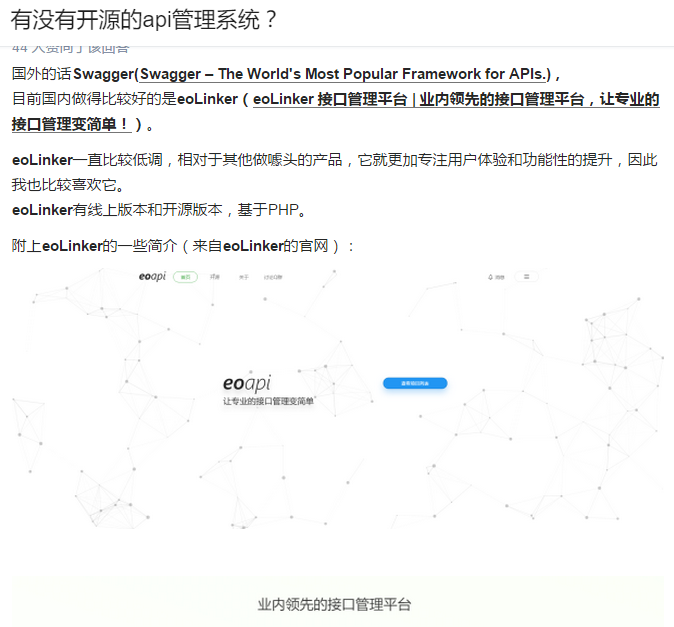Viewport: 674px width, 627px height.
Task: Click the word PHP in the answer
Action: tap(283, 210)
